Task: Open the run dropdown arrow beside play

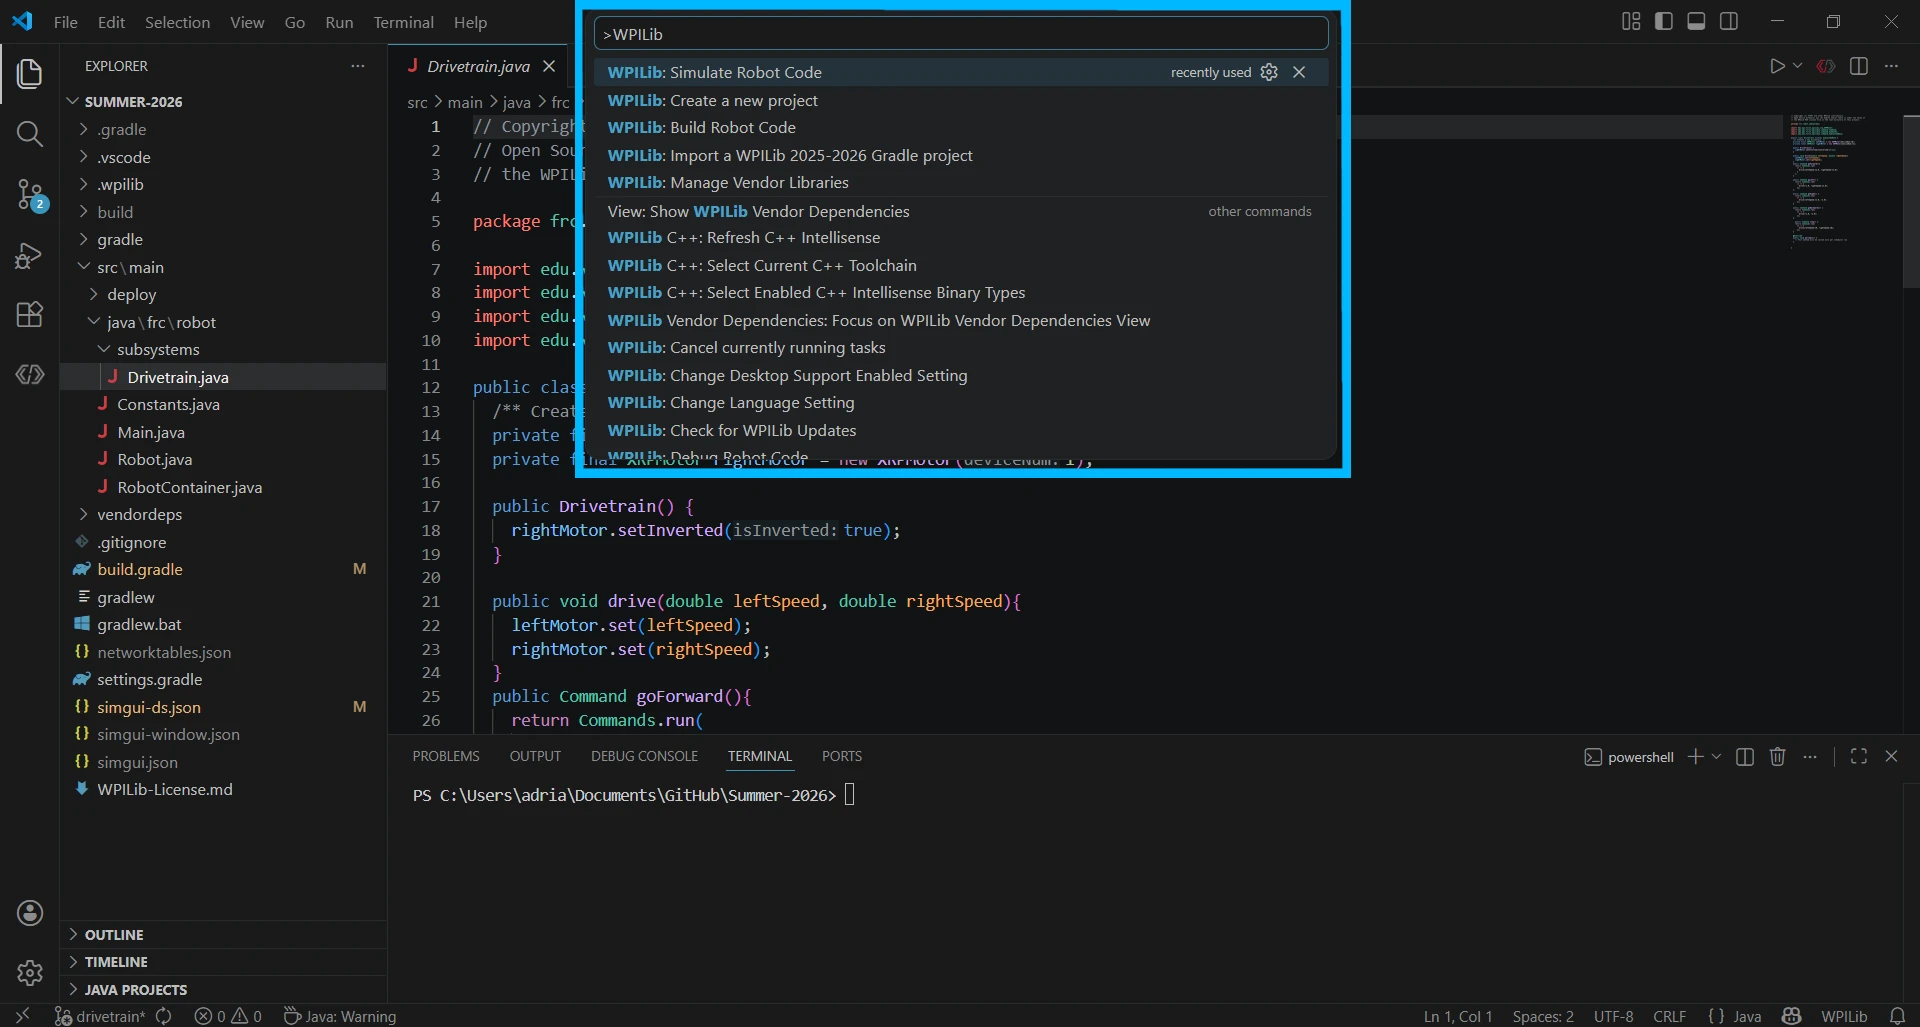Action: (x=1797, y=66)
